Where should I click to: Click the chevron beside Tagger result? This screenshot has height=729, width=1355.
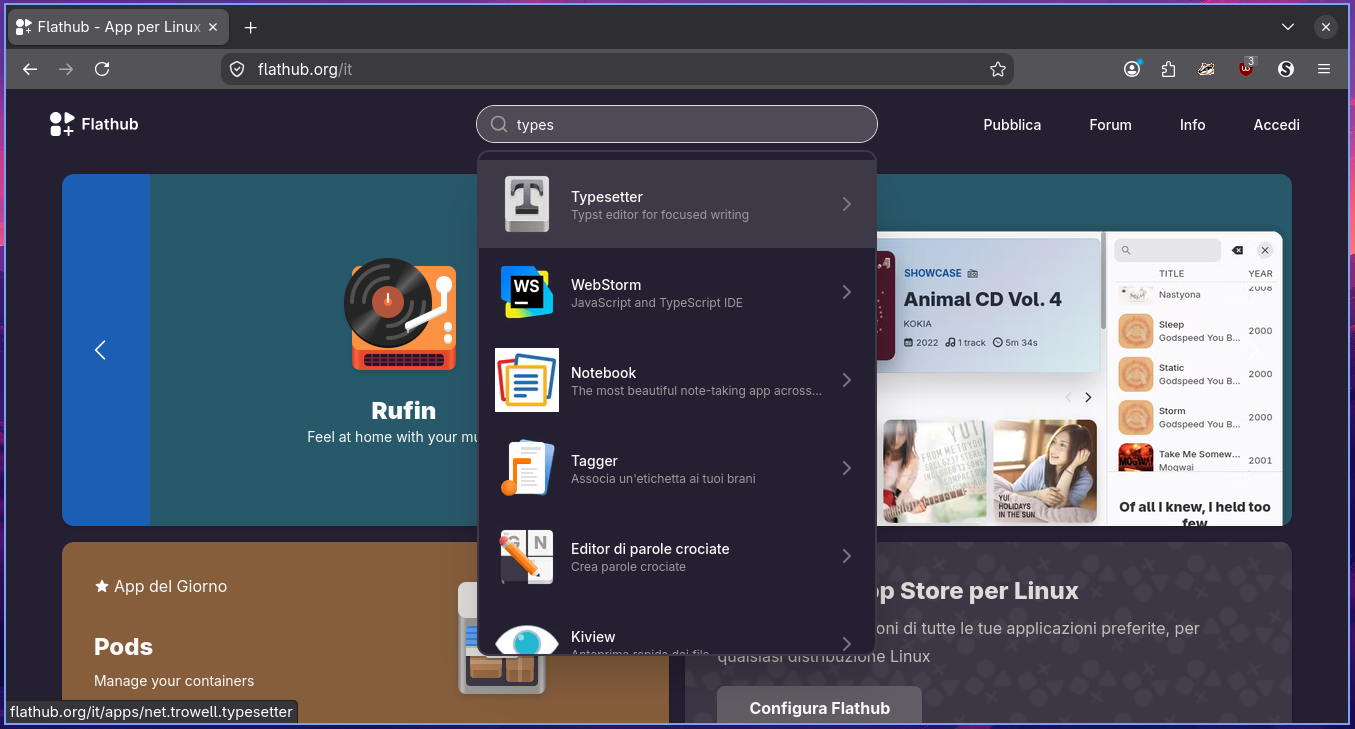(x=847, y=468)
